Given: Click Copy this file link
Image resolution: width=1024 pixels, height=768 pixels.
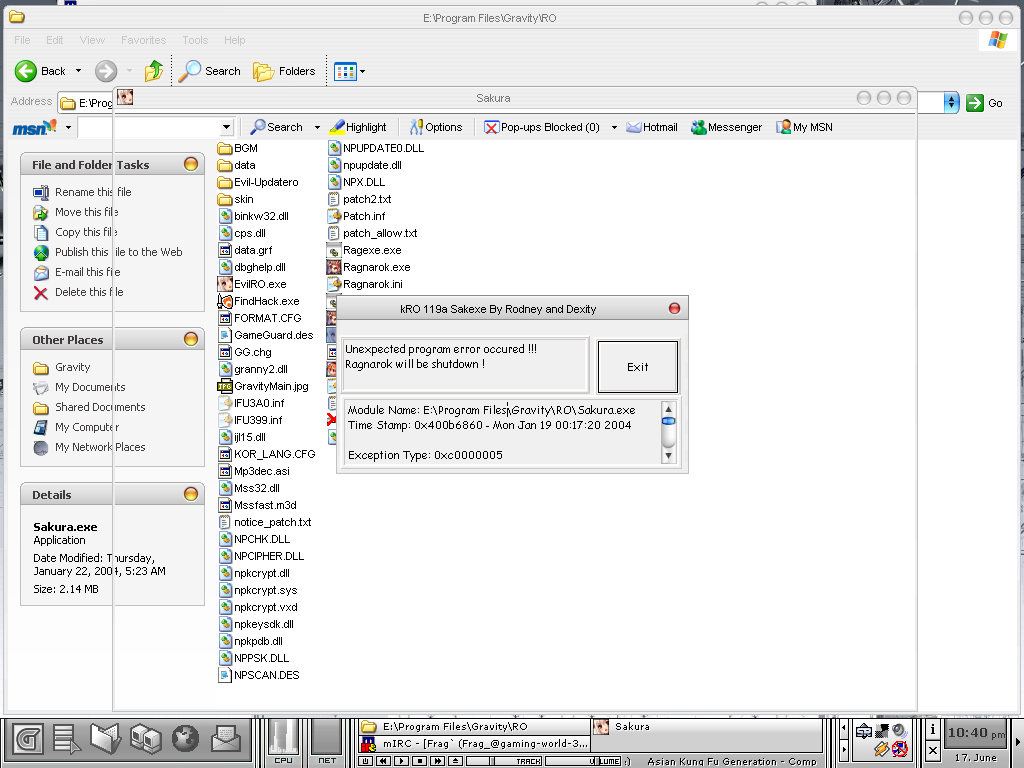Looking at the screenshot, I should point(86,232).
